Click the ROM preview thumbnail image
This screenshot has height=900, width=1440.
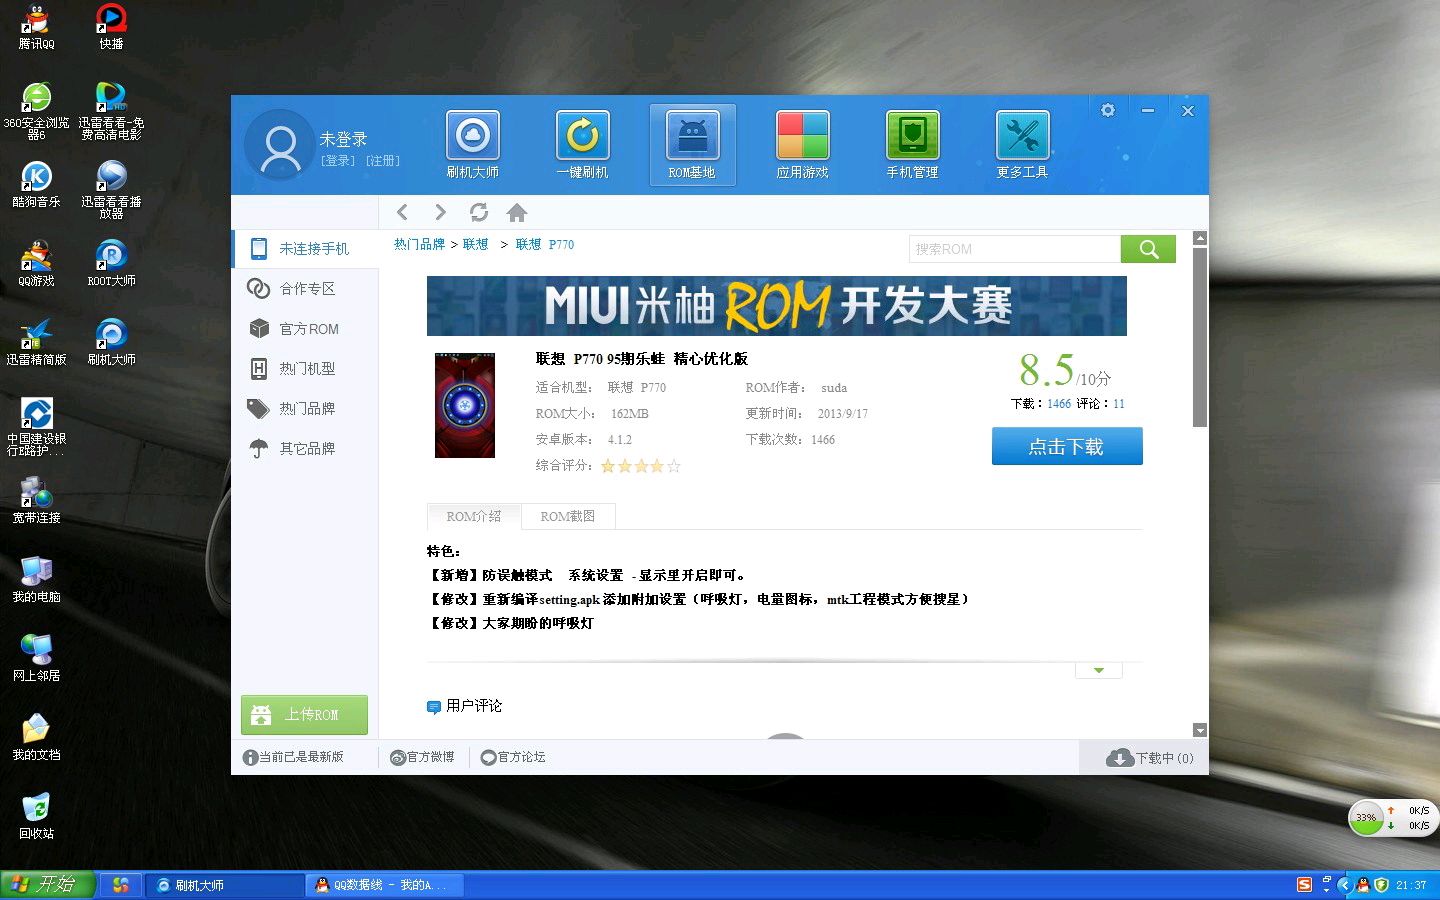click(465, 405)
